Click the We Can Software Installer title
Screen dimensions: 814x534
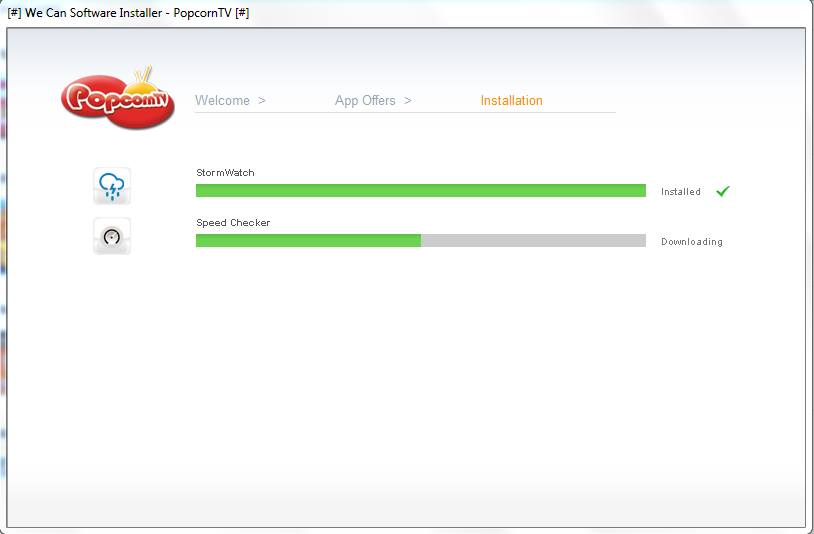click(x=128, y=12)
